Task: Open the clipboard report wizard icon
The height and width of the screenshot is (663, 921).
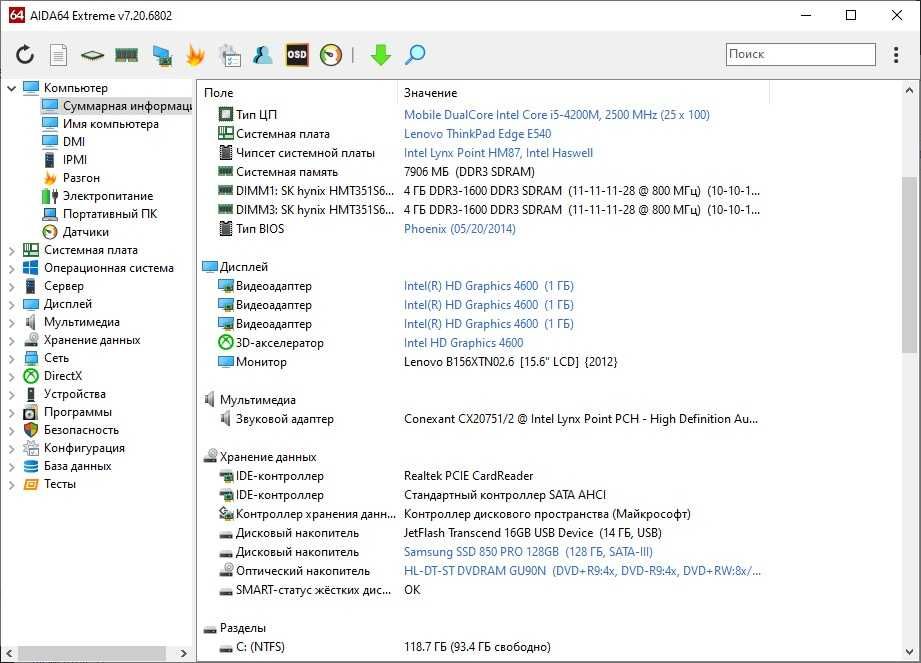Action: tap(230, 55)
